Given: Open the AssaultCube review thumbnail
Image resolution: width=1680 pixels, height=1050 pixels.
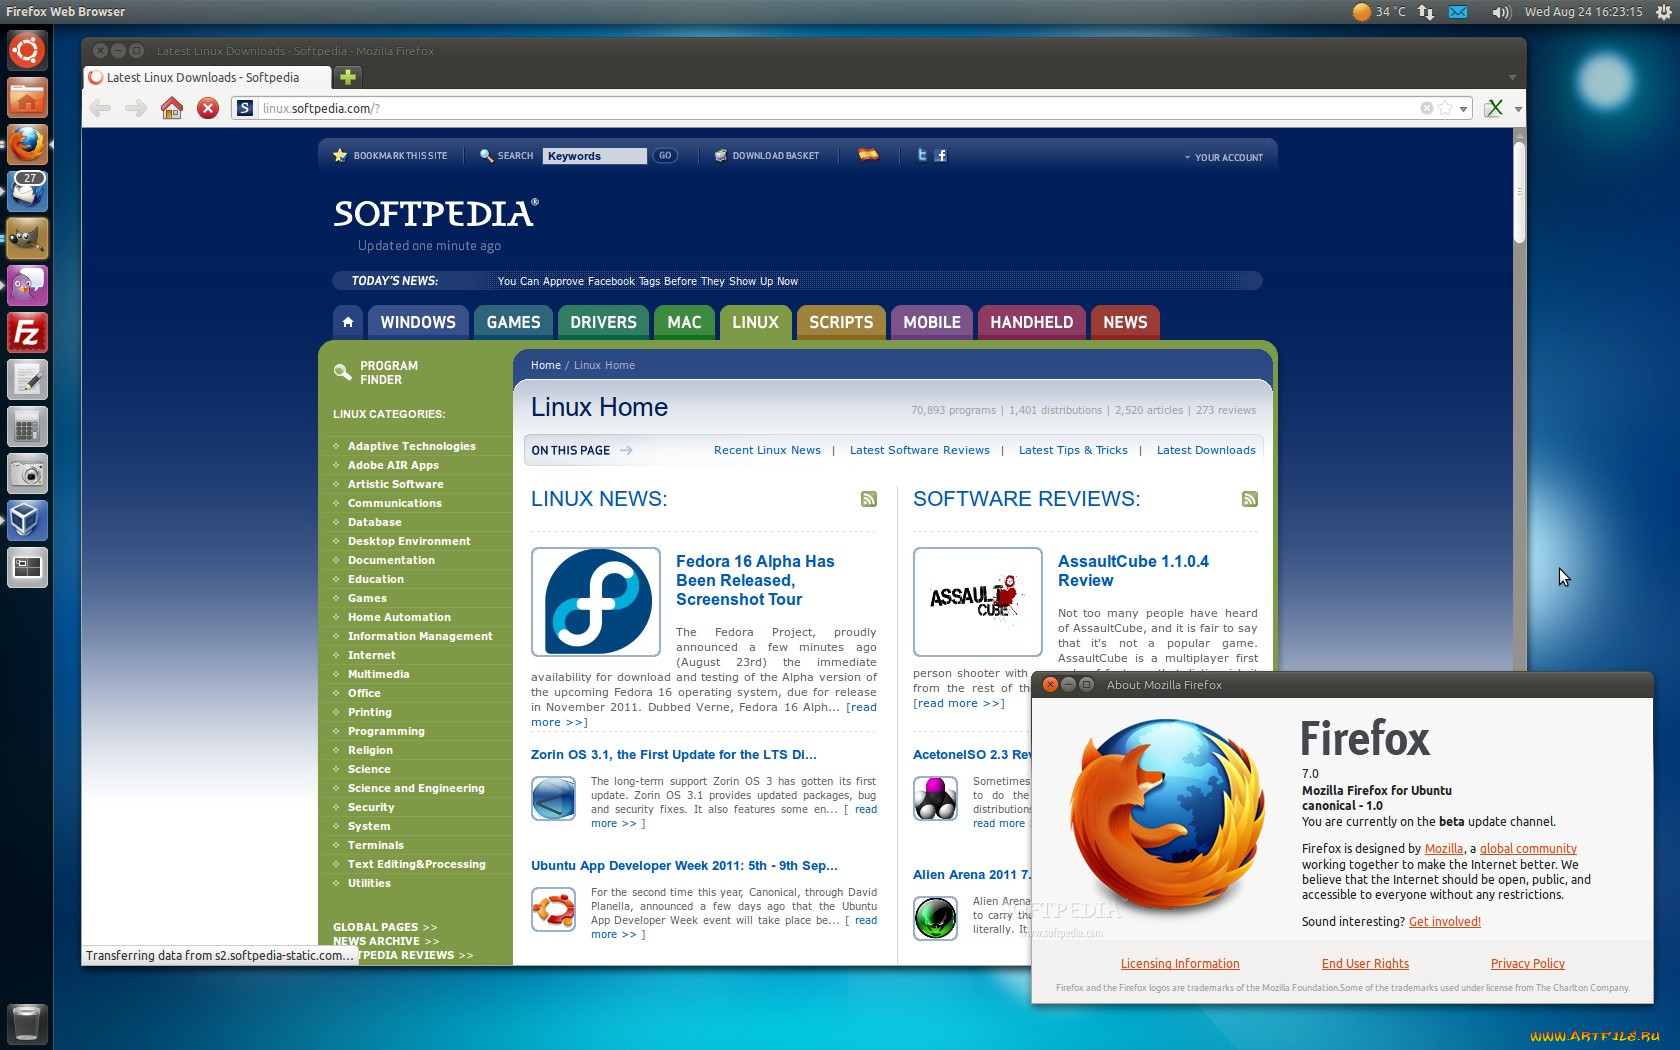Looking at the screenshot, I should coord(978,602).
